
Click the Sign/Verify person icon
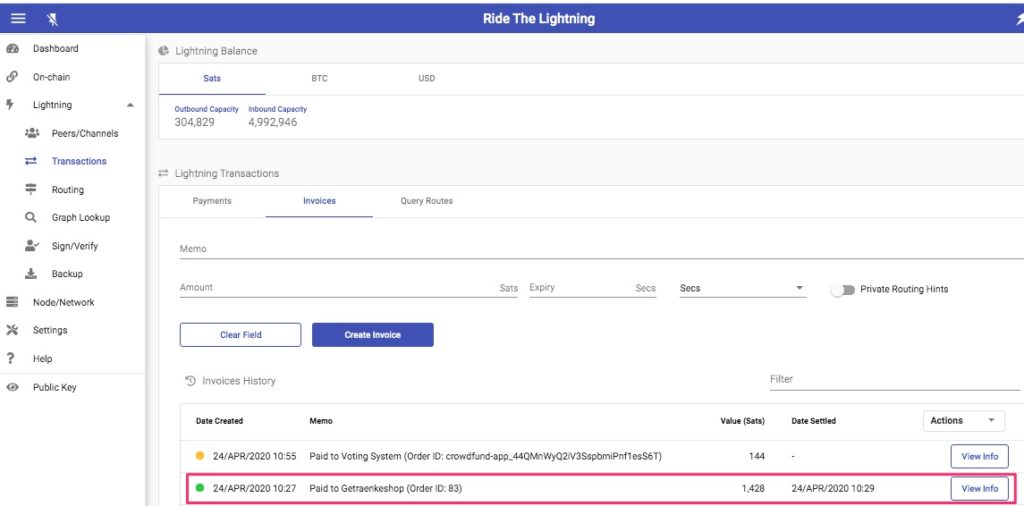31,246
